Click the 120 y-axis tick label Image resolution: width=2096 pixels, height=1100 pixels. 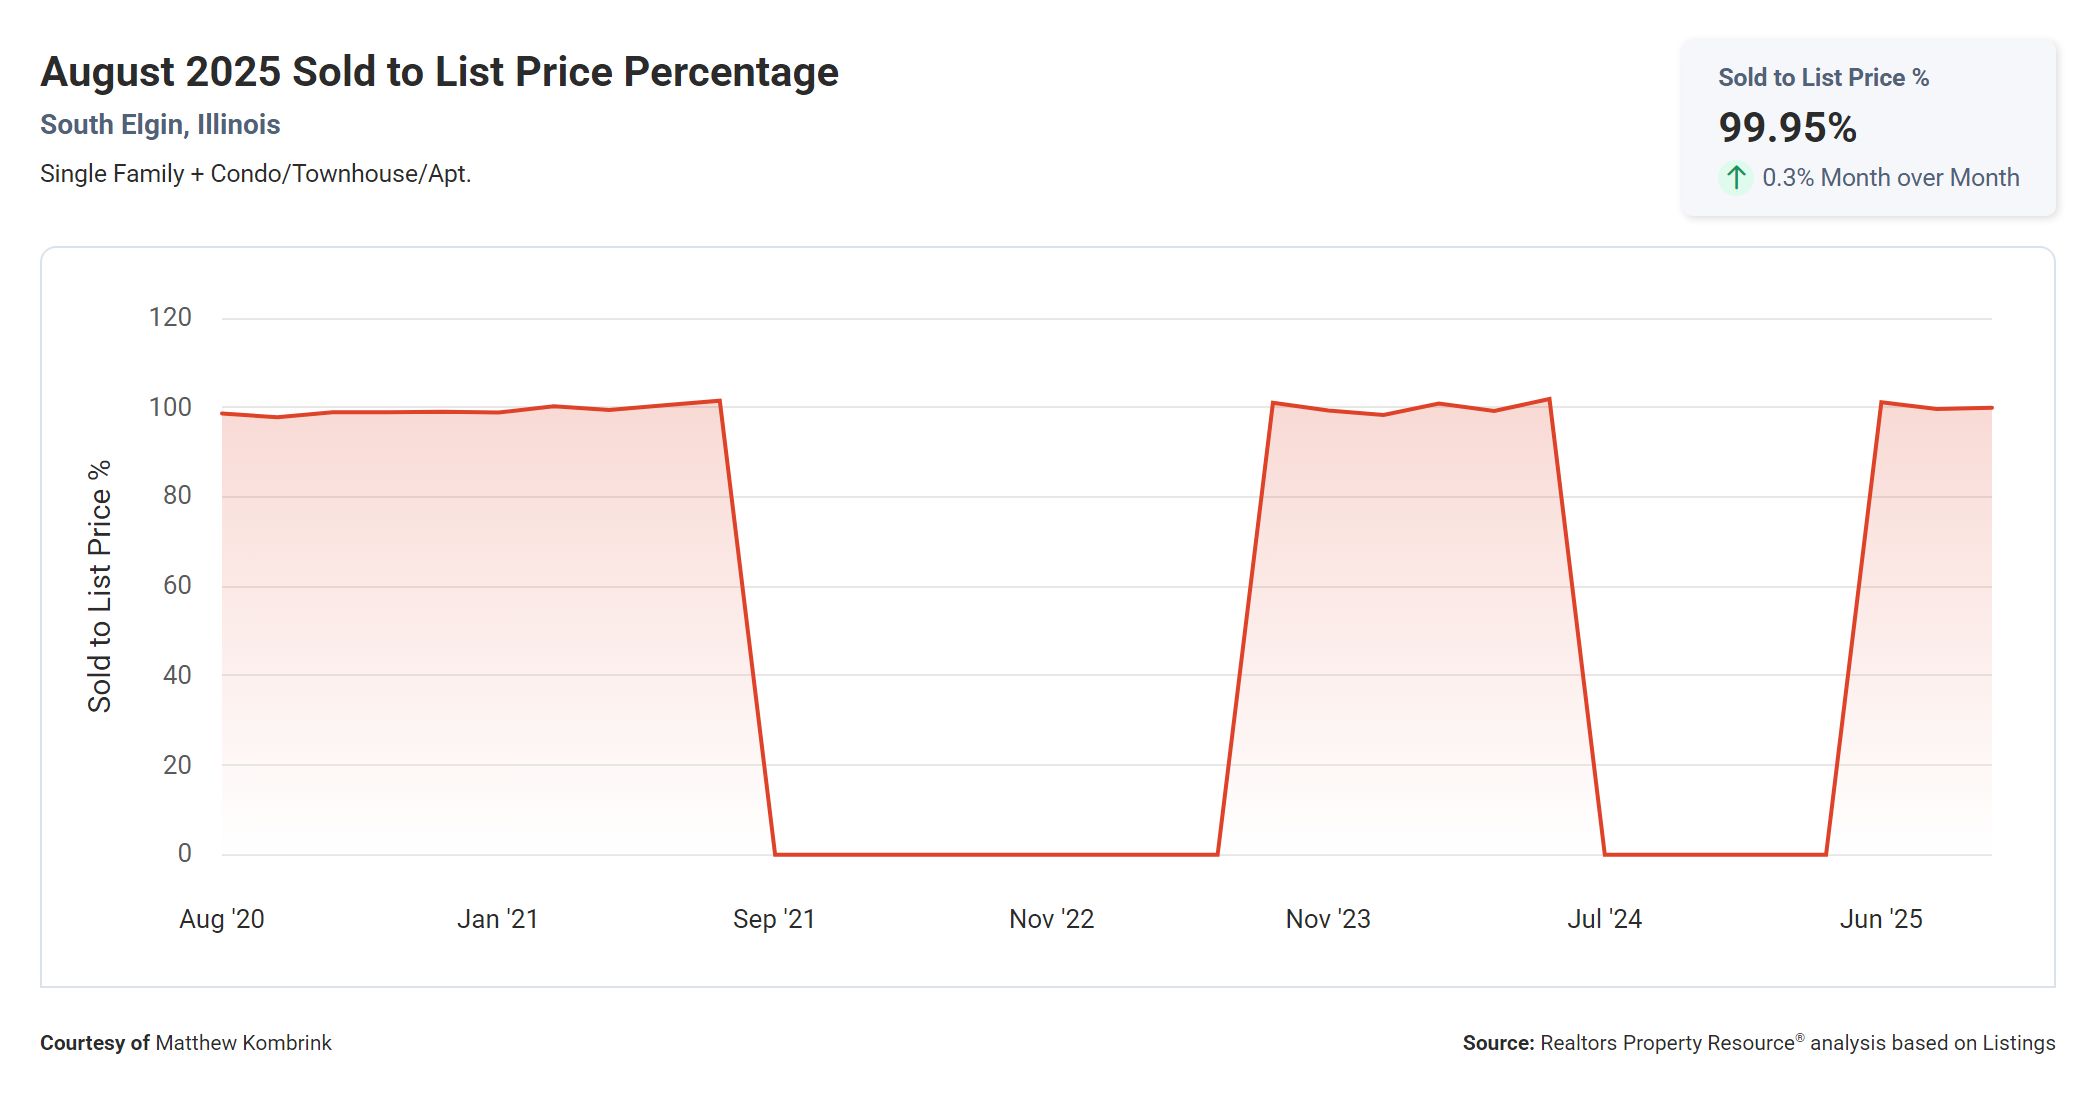[x=170, y=318]
